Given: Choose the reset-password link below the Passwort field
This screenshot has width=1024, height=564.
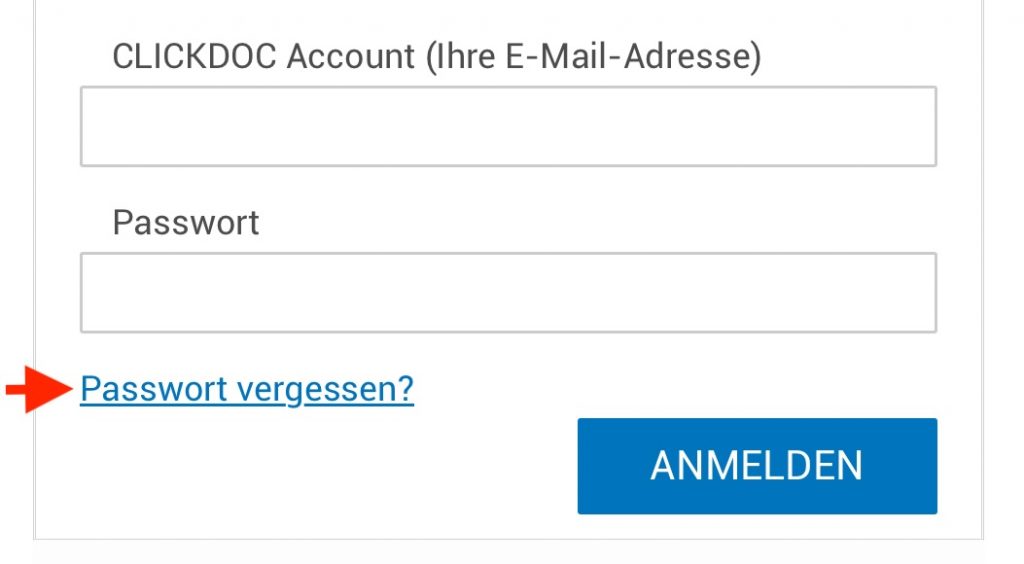Looking at the screenshot, I should pos(247,389).
